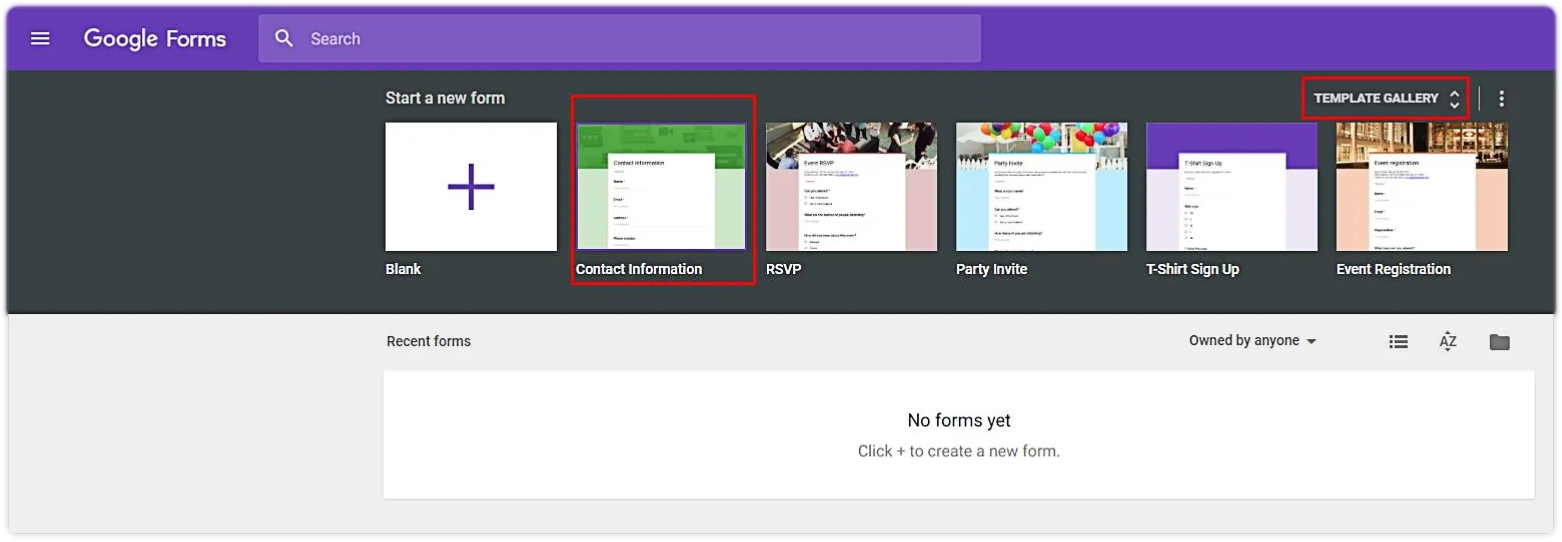Click the 'Click + to create a new form' text
1562x542 pixels.
click(x=959, y=451)
